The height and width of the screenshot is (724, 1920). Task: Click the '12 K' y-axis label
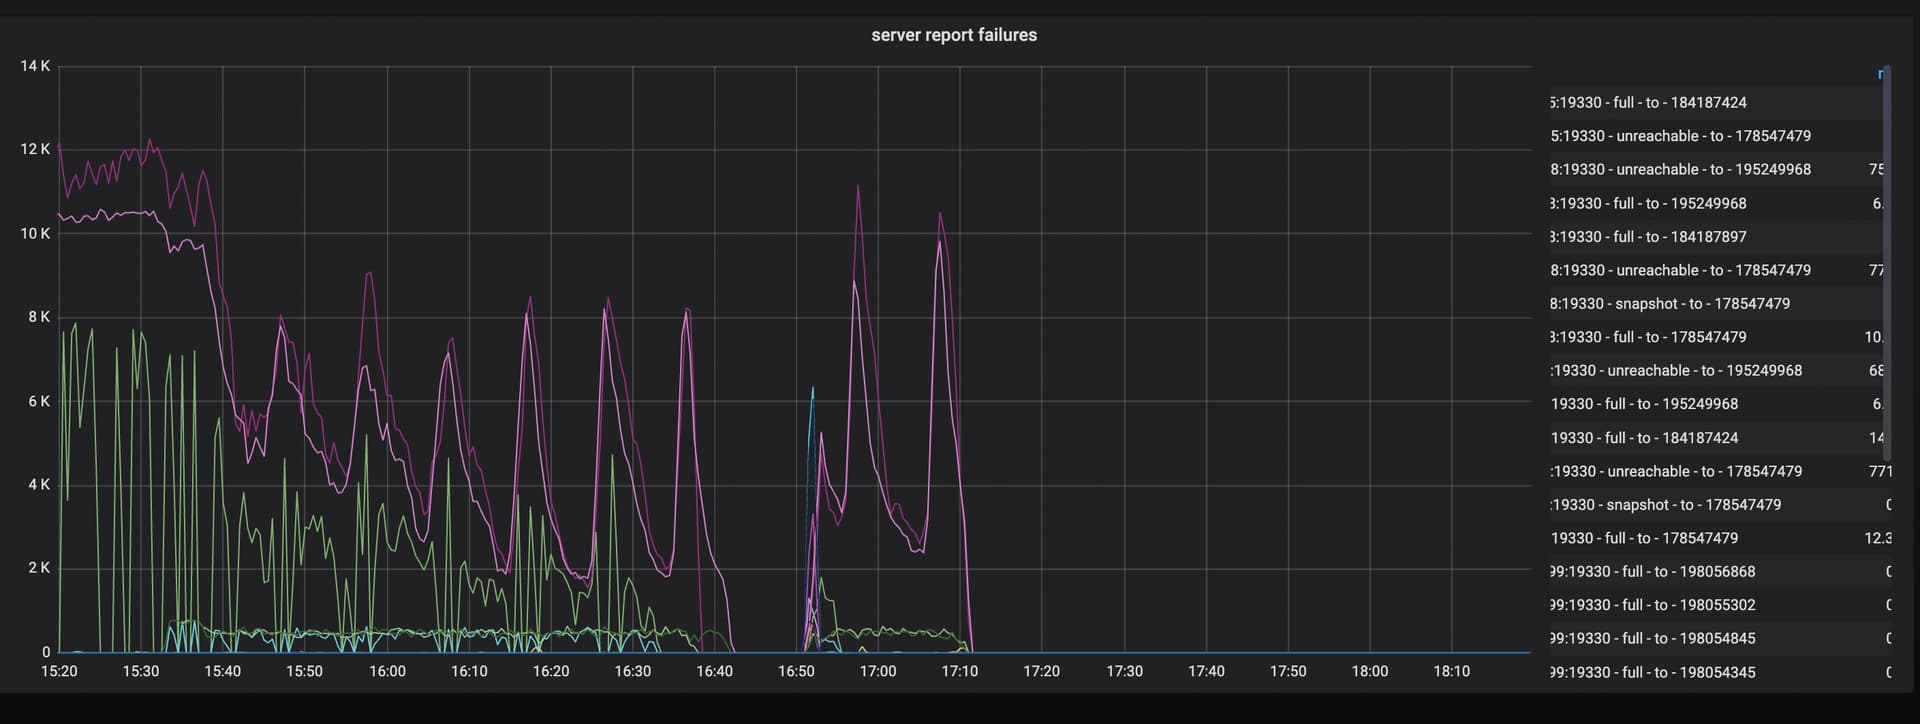[35, 150]
